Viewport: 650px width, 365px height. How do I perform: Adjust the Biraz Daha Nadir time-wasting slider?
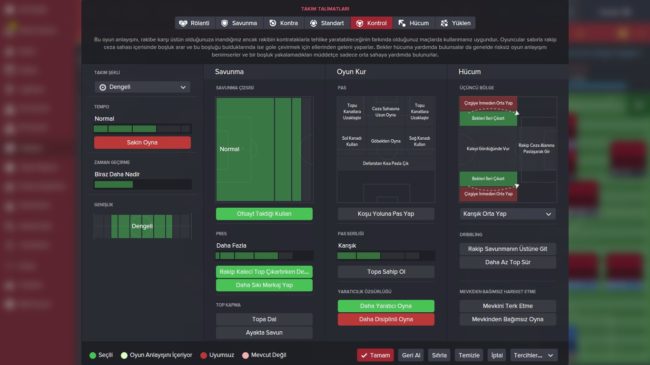143,185
